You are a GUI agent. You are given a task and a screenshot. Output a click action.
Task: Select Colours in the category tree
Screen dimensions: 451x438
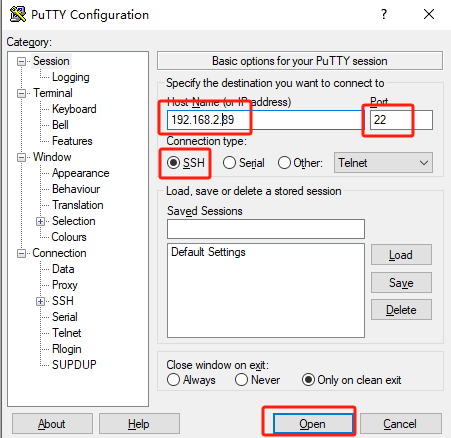click(x=69, y=237)
